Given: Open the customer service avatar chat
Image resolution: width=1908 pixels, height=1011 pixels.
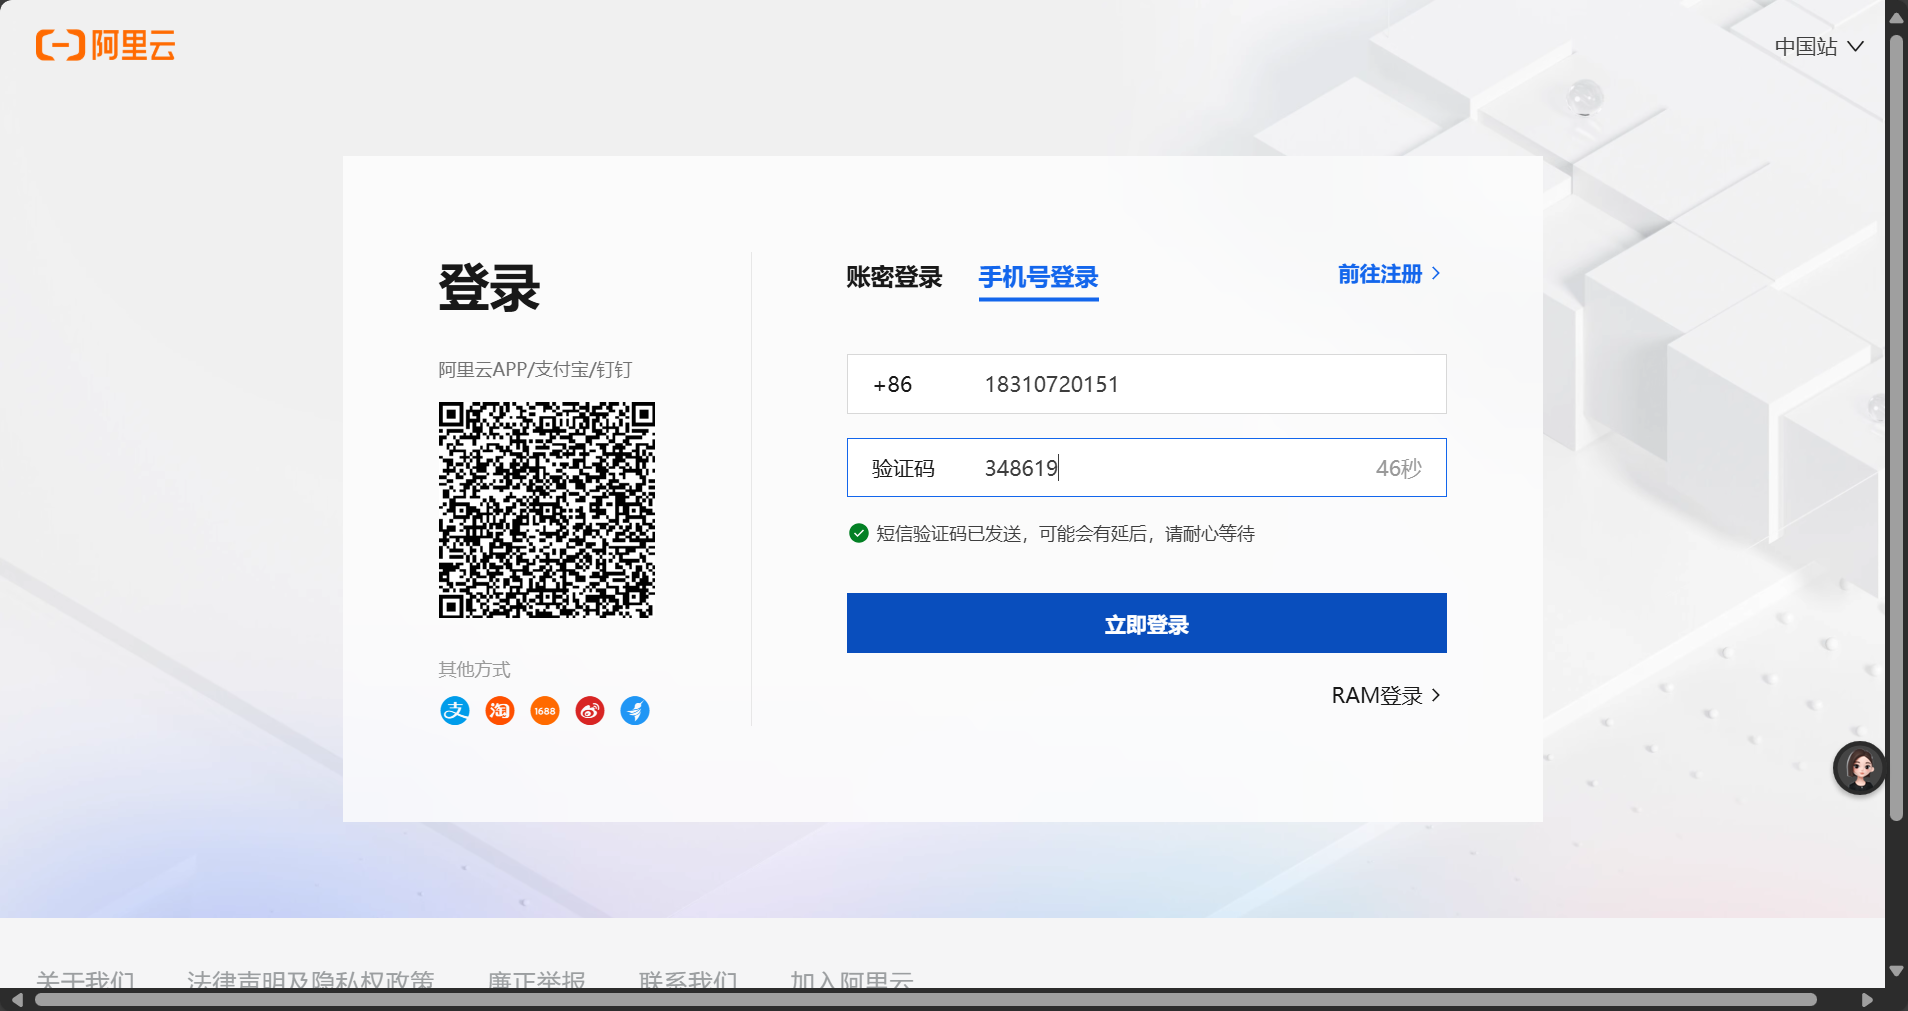Looking at the screenshot, I should tap(1859, 768).
